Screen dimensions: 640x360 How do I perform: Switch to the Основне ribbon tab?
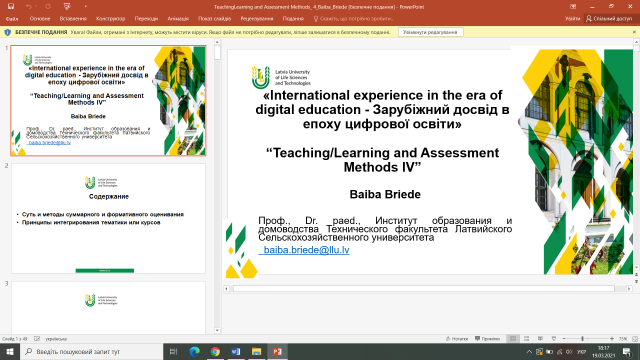[40, 19]
